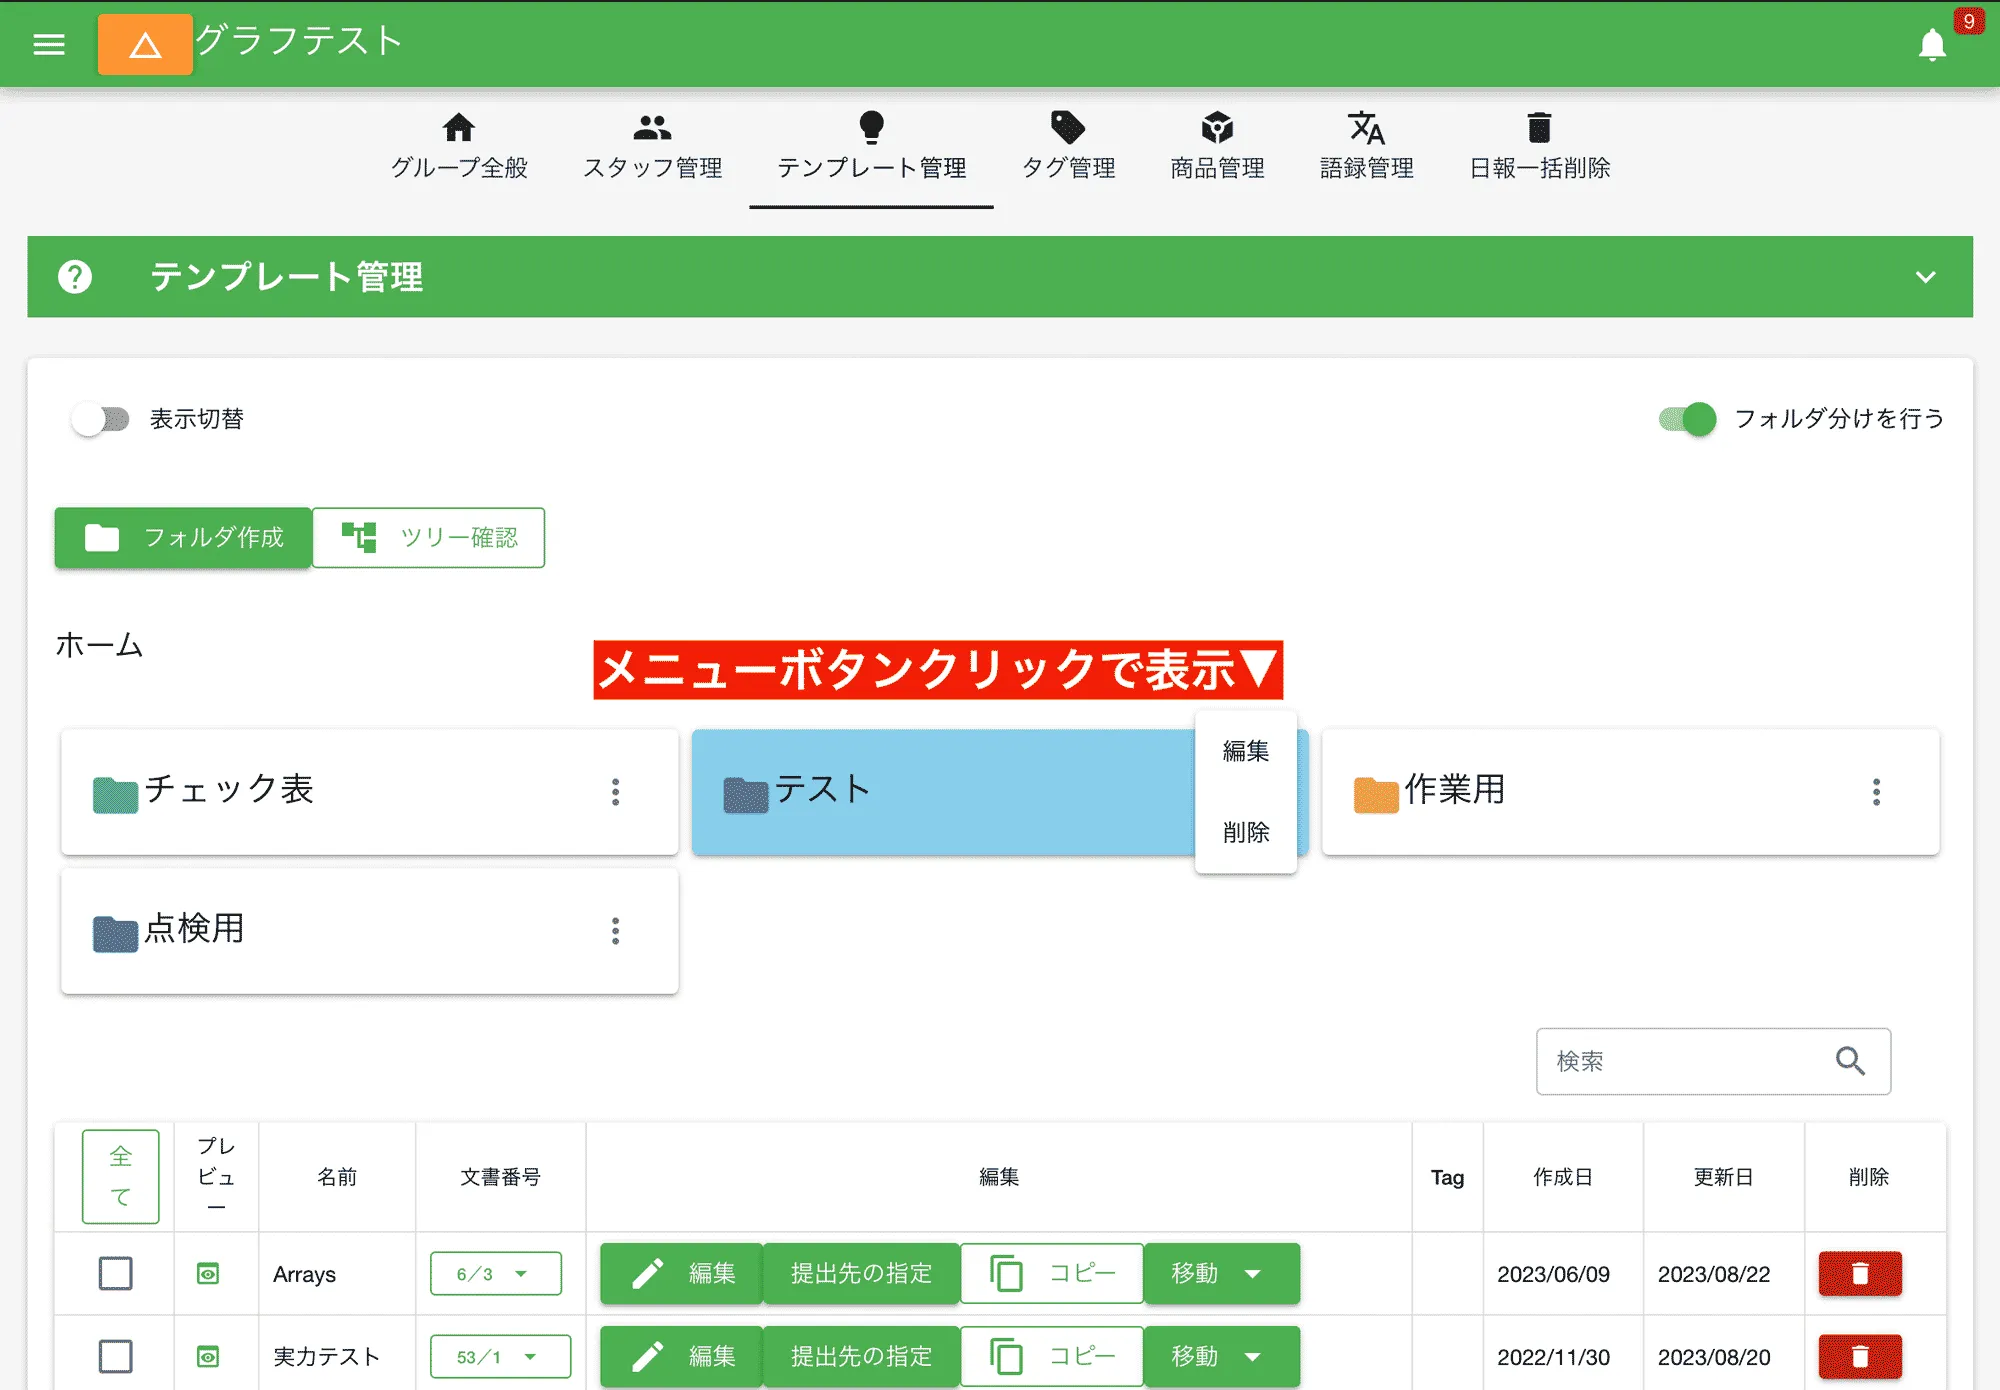Select 削除 in the folder context menu
This screenshot has width=2000, height=1390.
1245,832
